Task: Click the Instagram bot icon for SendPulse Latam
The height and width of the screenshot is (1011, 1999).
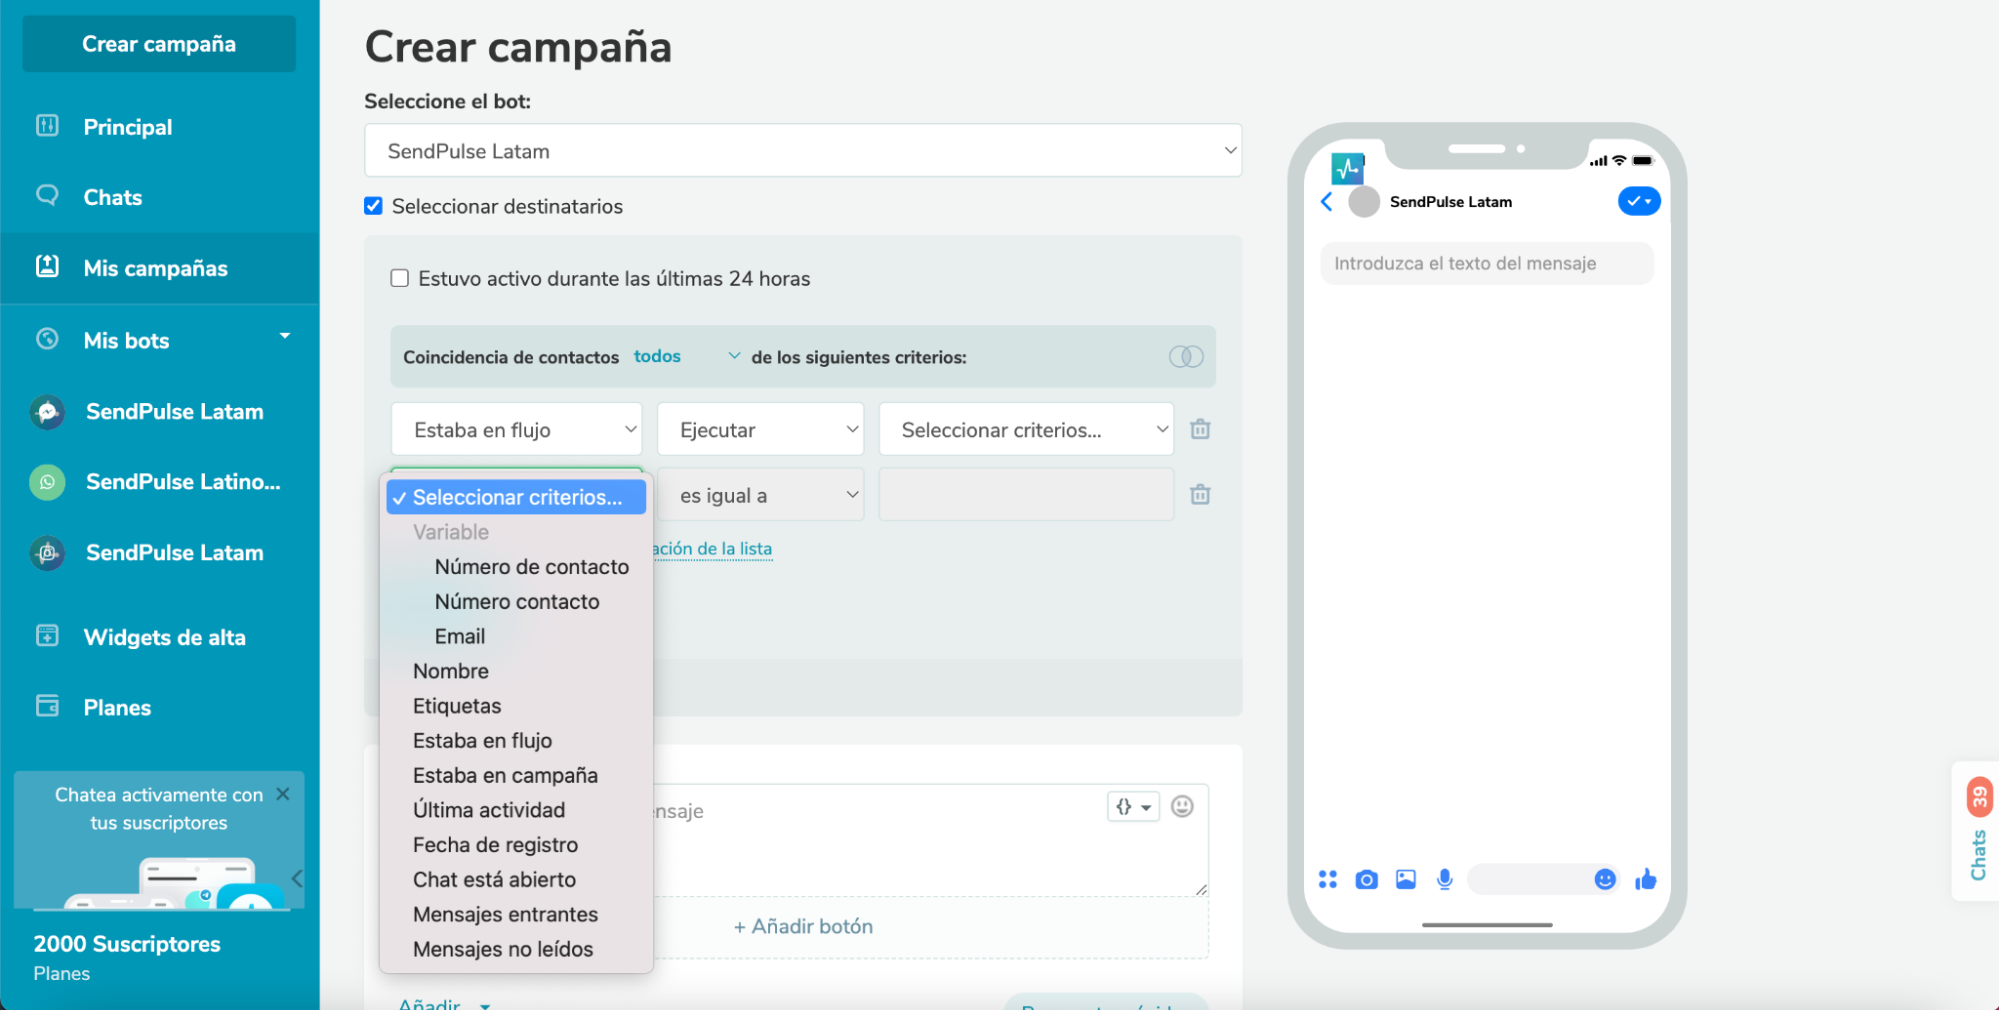Action: coord(47,553)
